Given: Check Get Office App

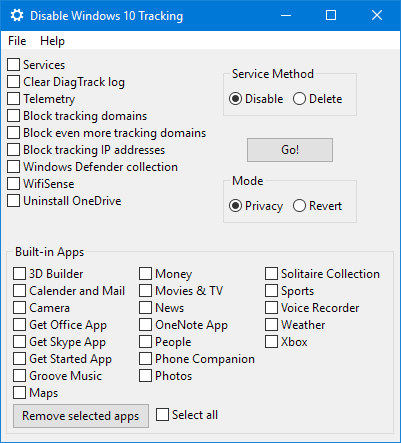Looking at the screenshot, I should tap(19, 325).
